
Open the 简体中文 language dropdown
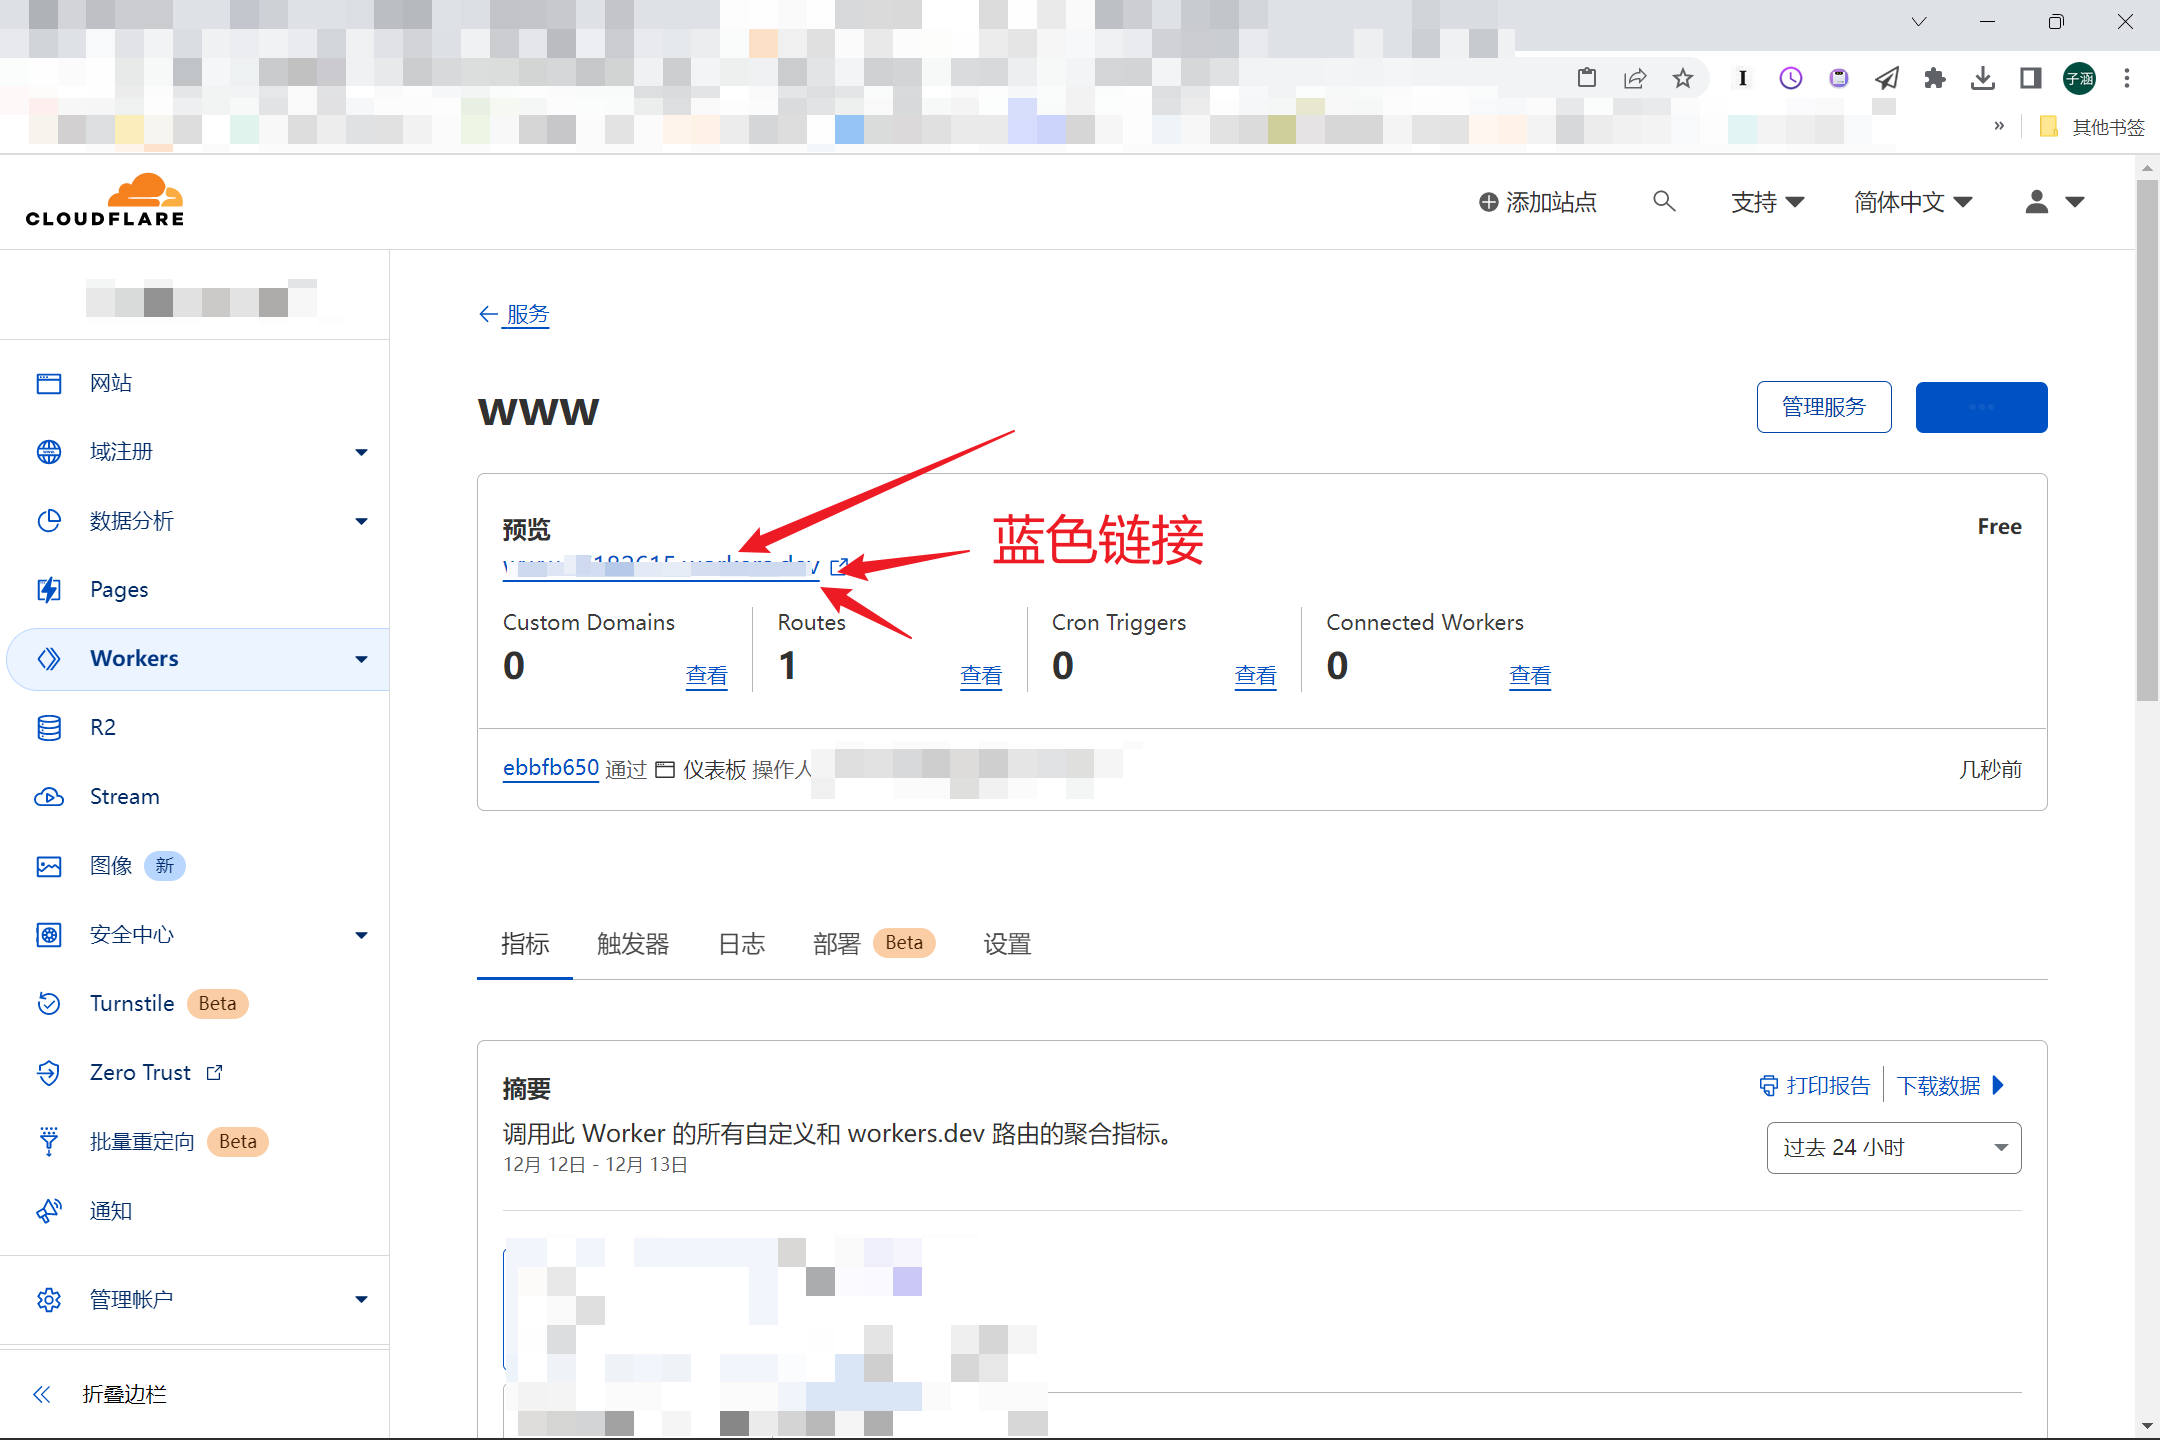tap(1913, 202)
